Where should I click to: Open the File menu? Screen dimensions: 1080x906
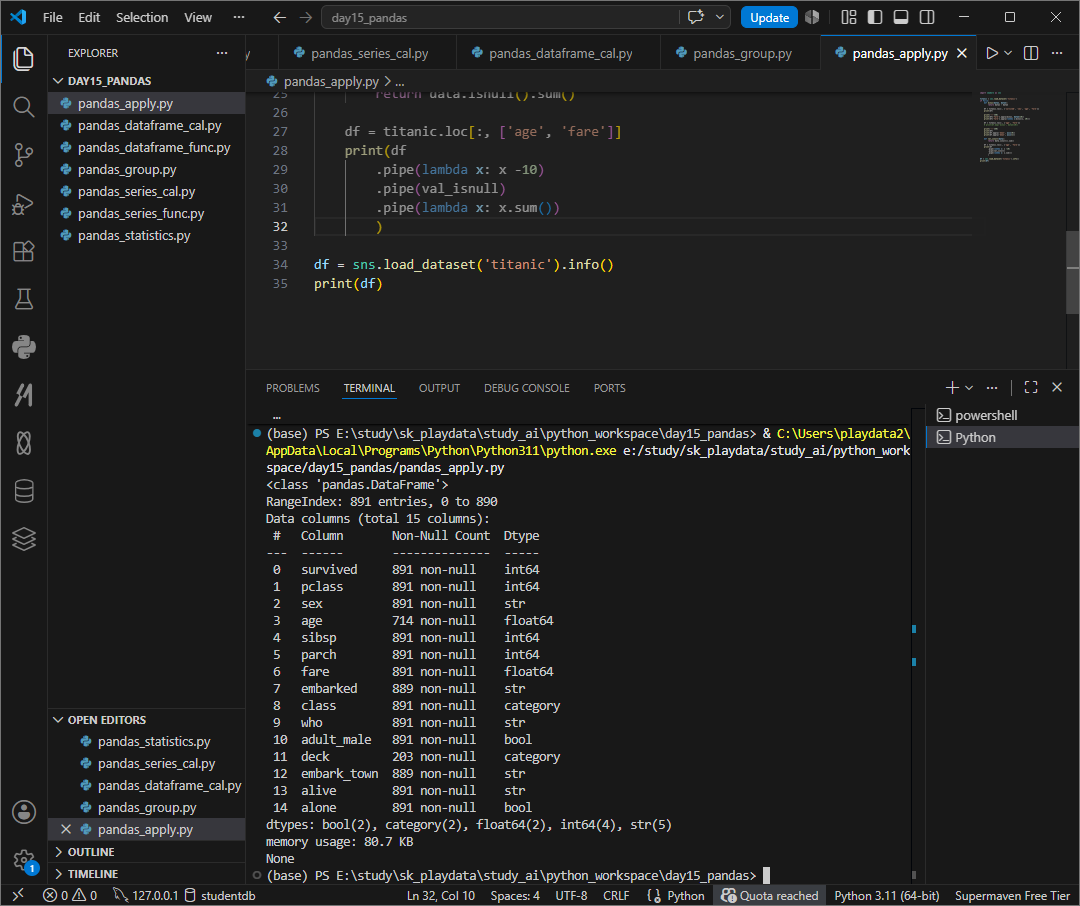point(52,17)
